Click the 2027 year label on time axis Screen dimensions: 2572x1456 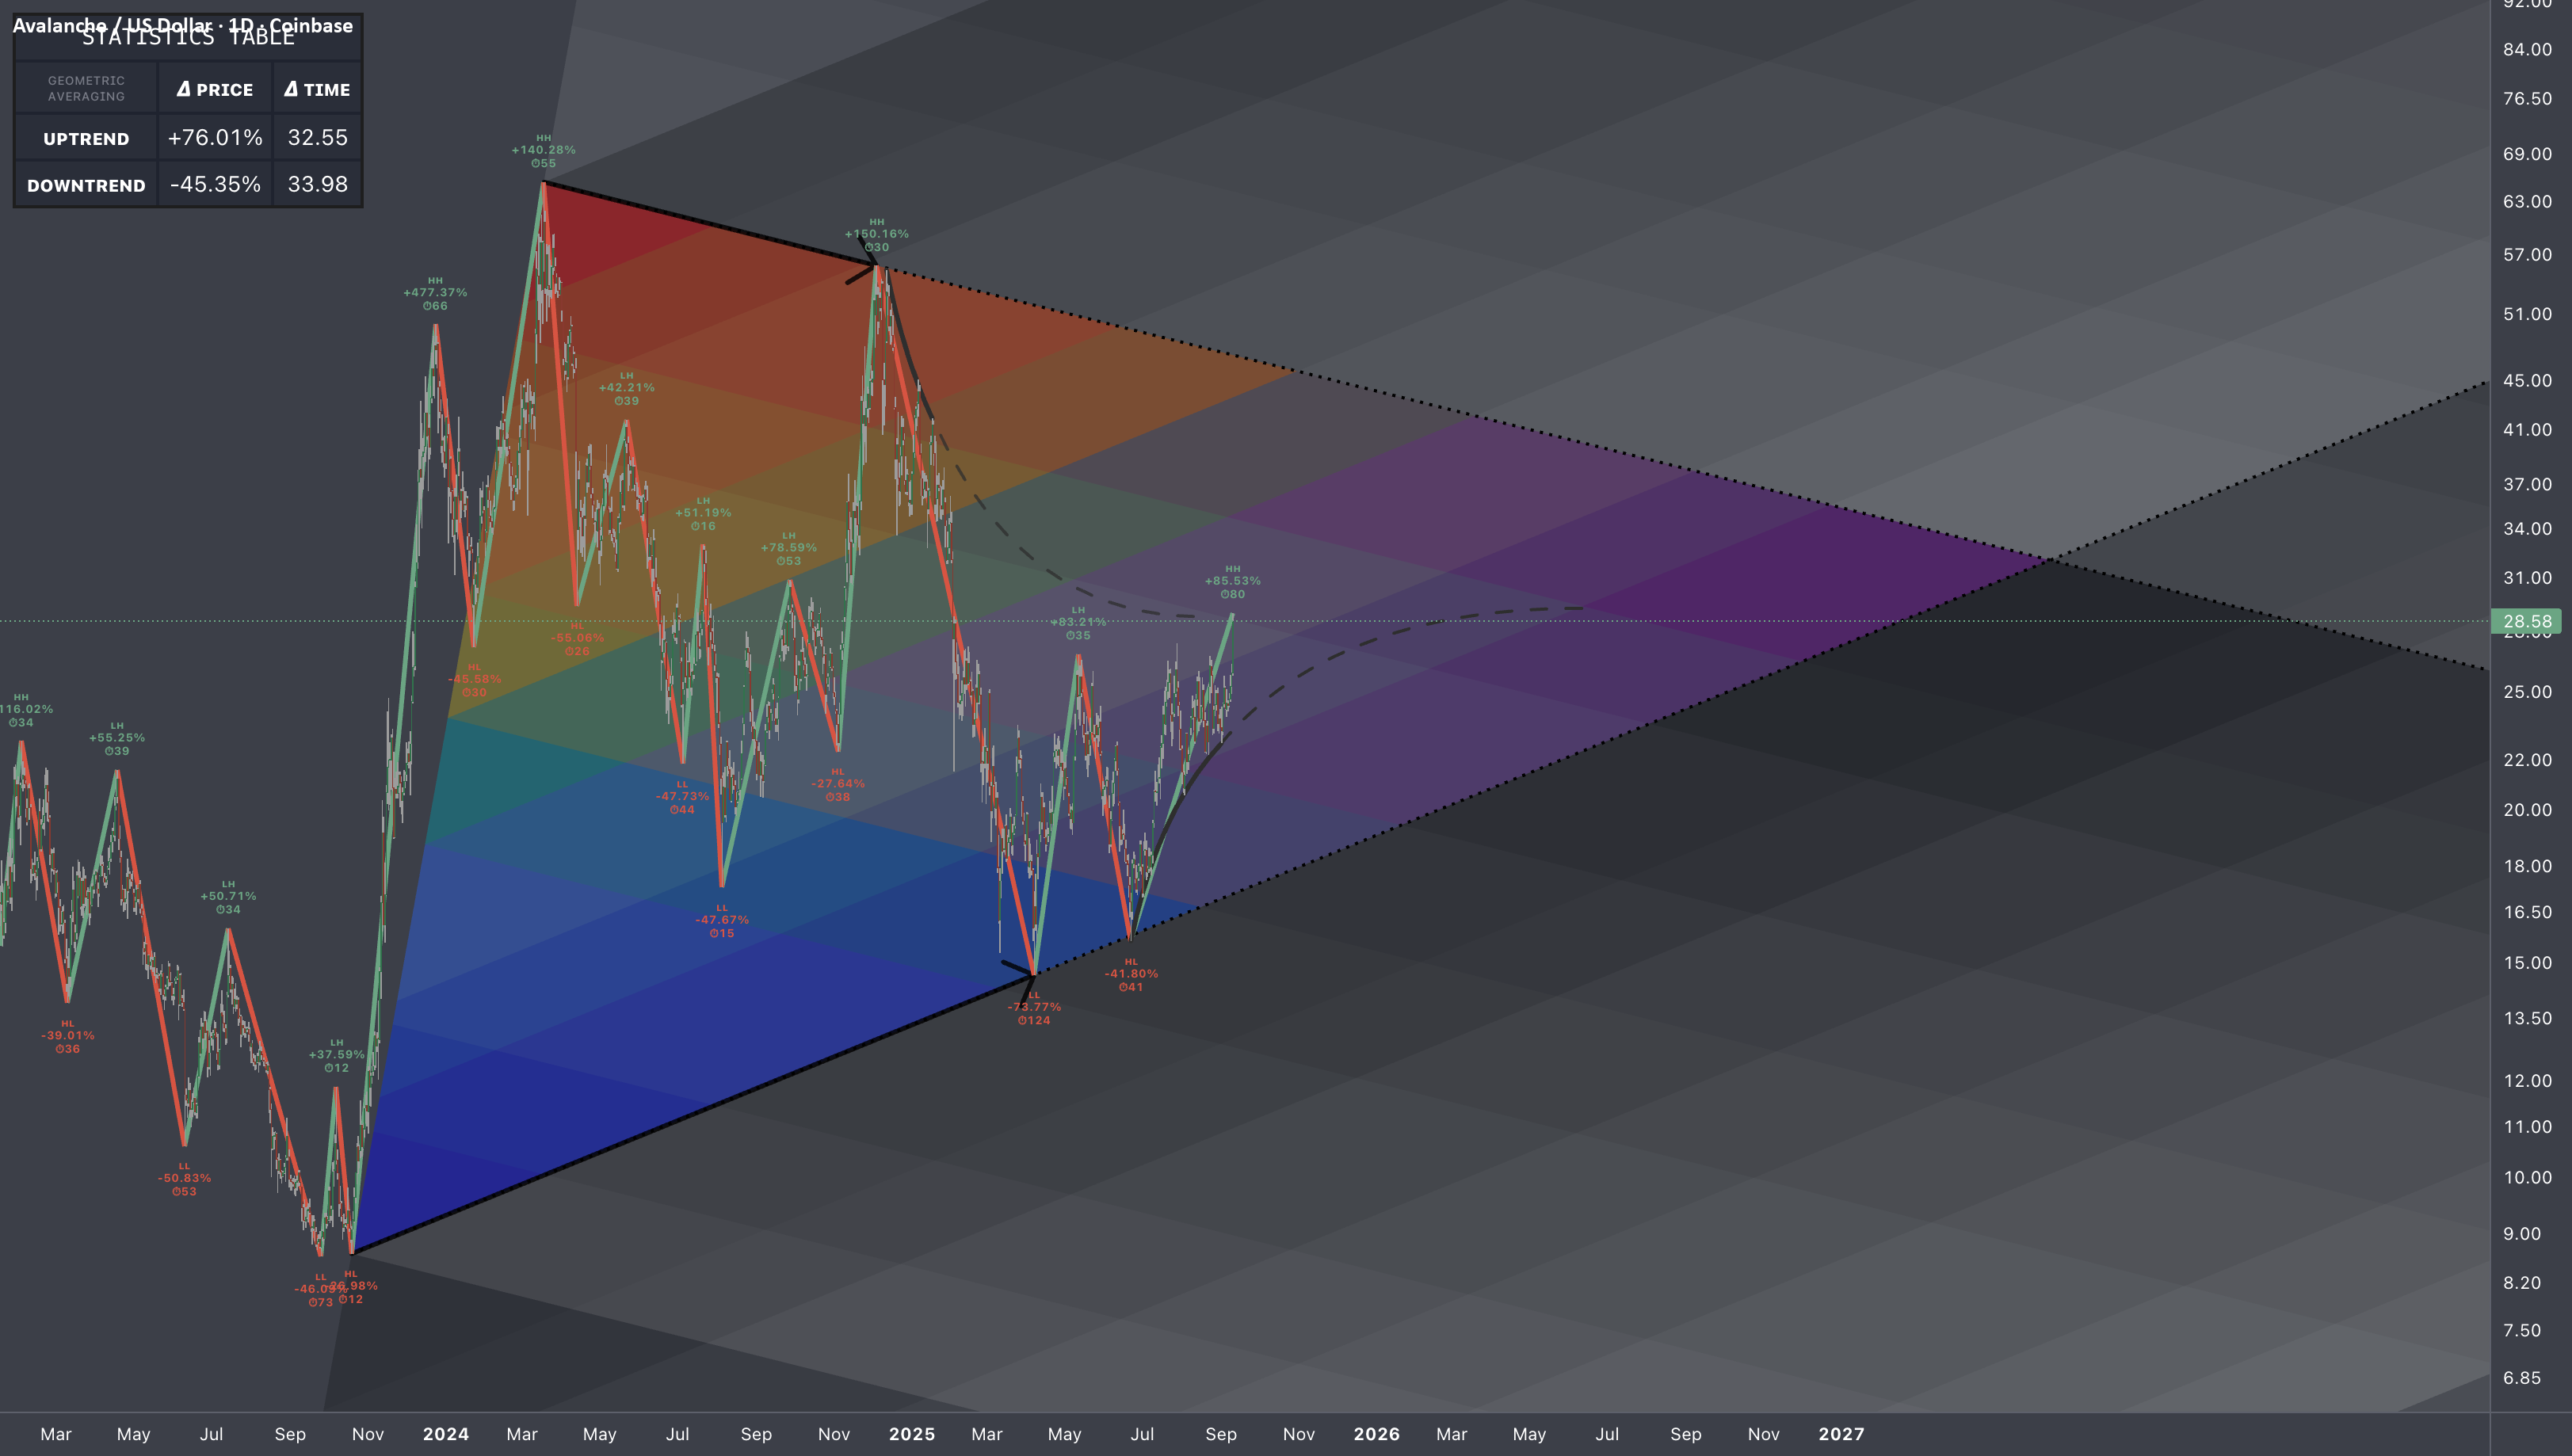pyautogui.click(x=1841, y=1434)
